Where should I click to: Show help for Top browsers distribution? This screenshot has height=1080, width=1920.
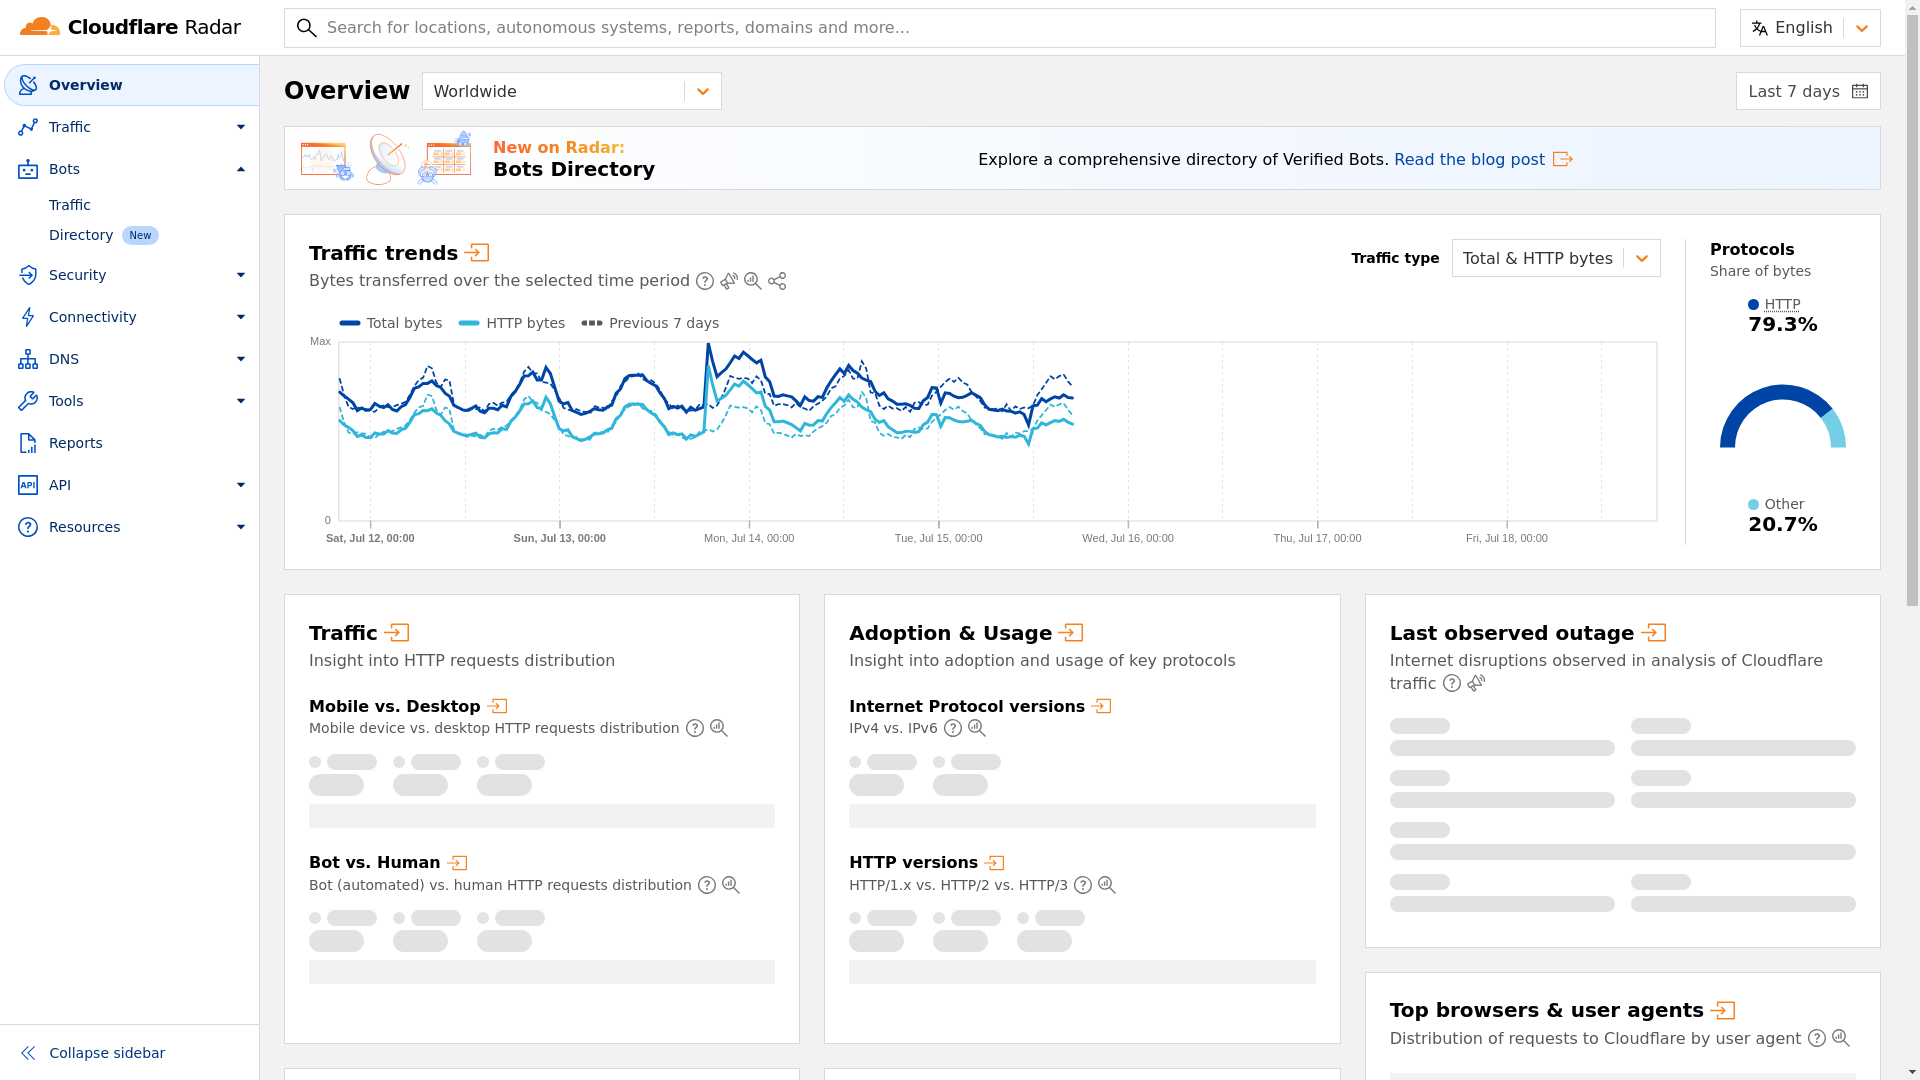click(1817, 1038)
